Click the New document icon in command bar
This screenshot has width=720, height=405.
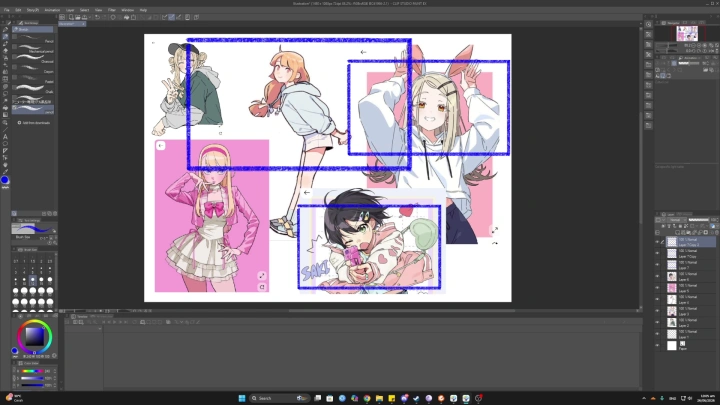(71, 17)
